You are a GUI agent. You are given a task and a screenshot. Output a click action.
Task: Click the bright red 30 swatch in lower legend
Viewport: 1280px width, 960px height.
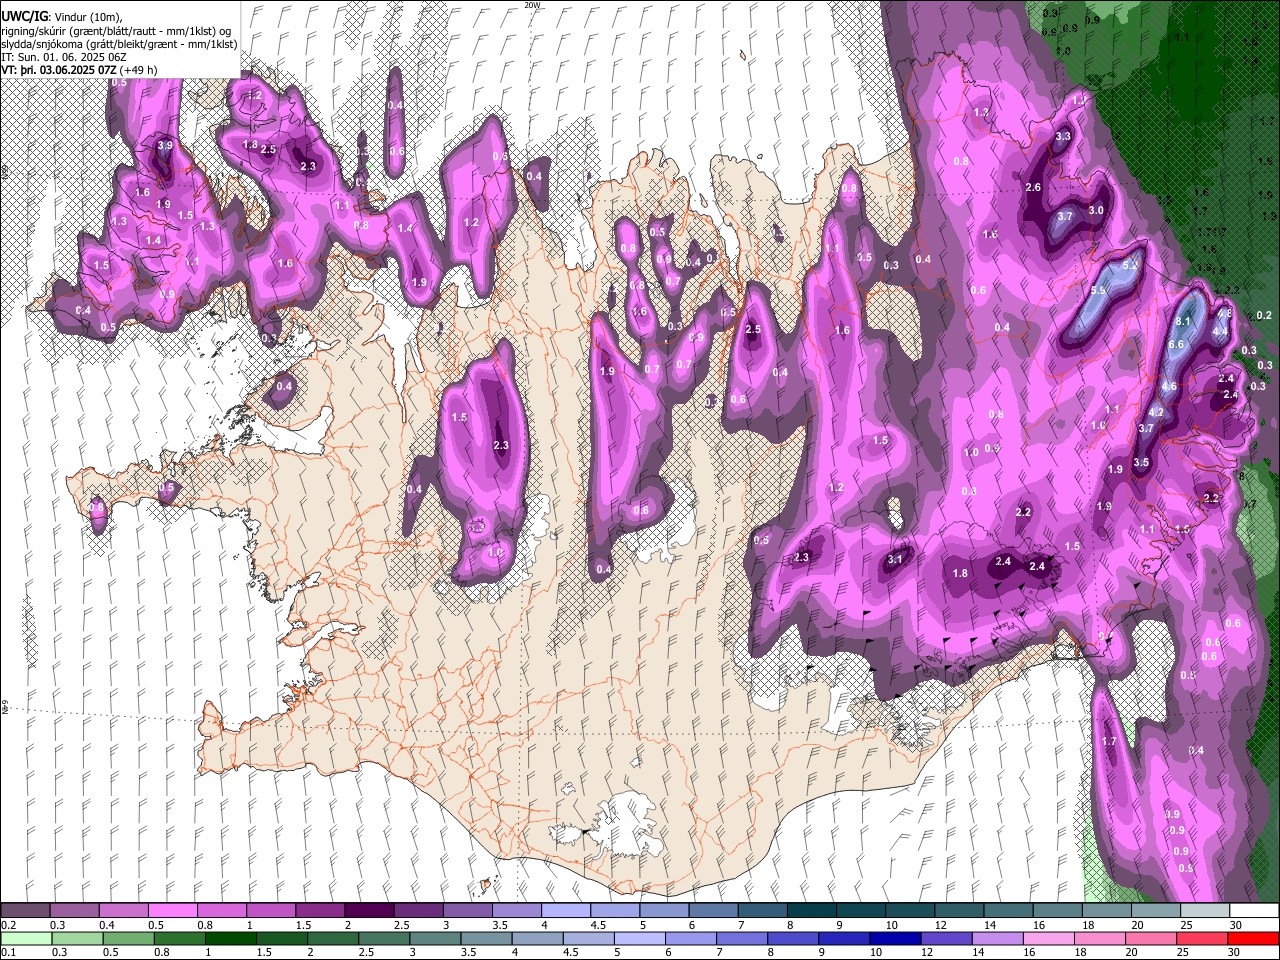tap(1254, 939)
